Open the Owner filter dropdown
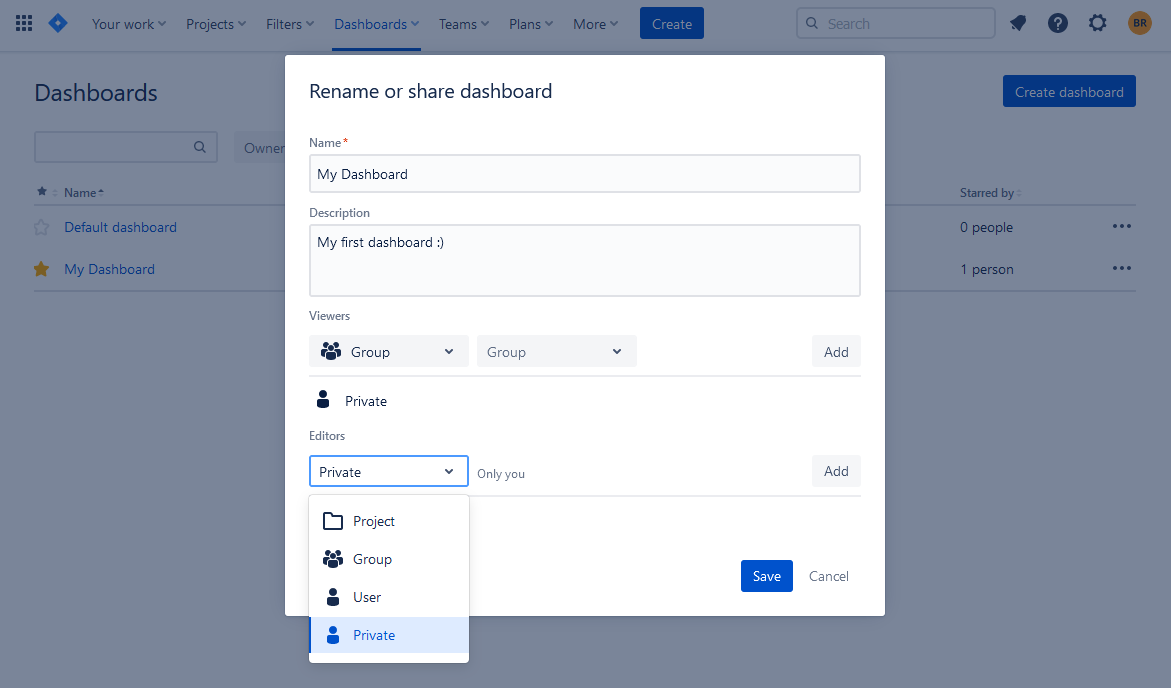 click(x=260, y=147)
